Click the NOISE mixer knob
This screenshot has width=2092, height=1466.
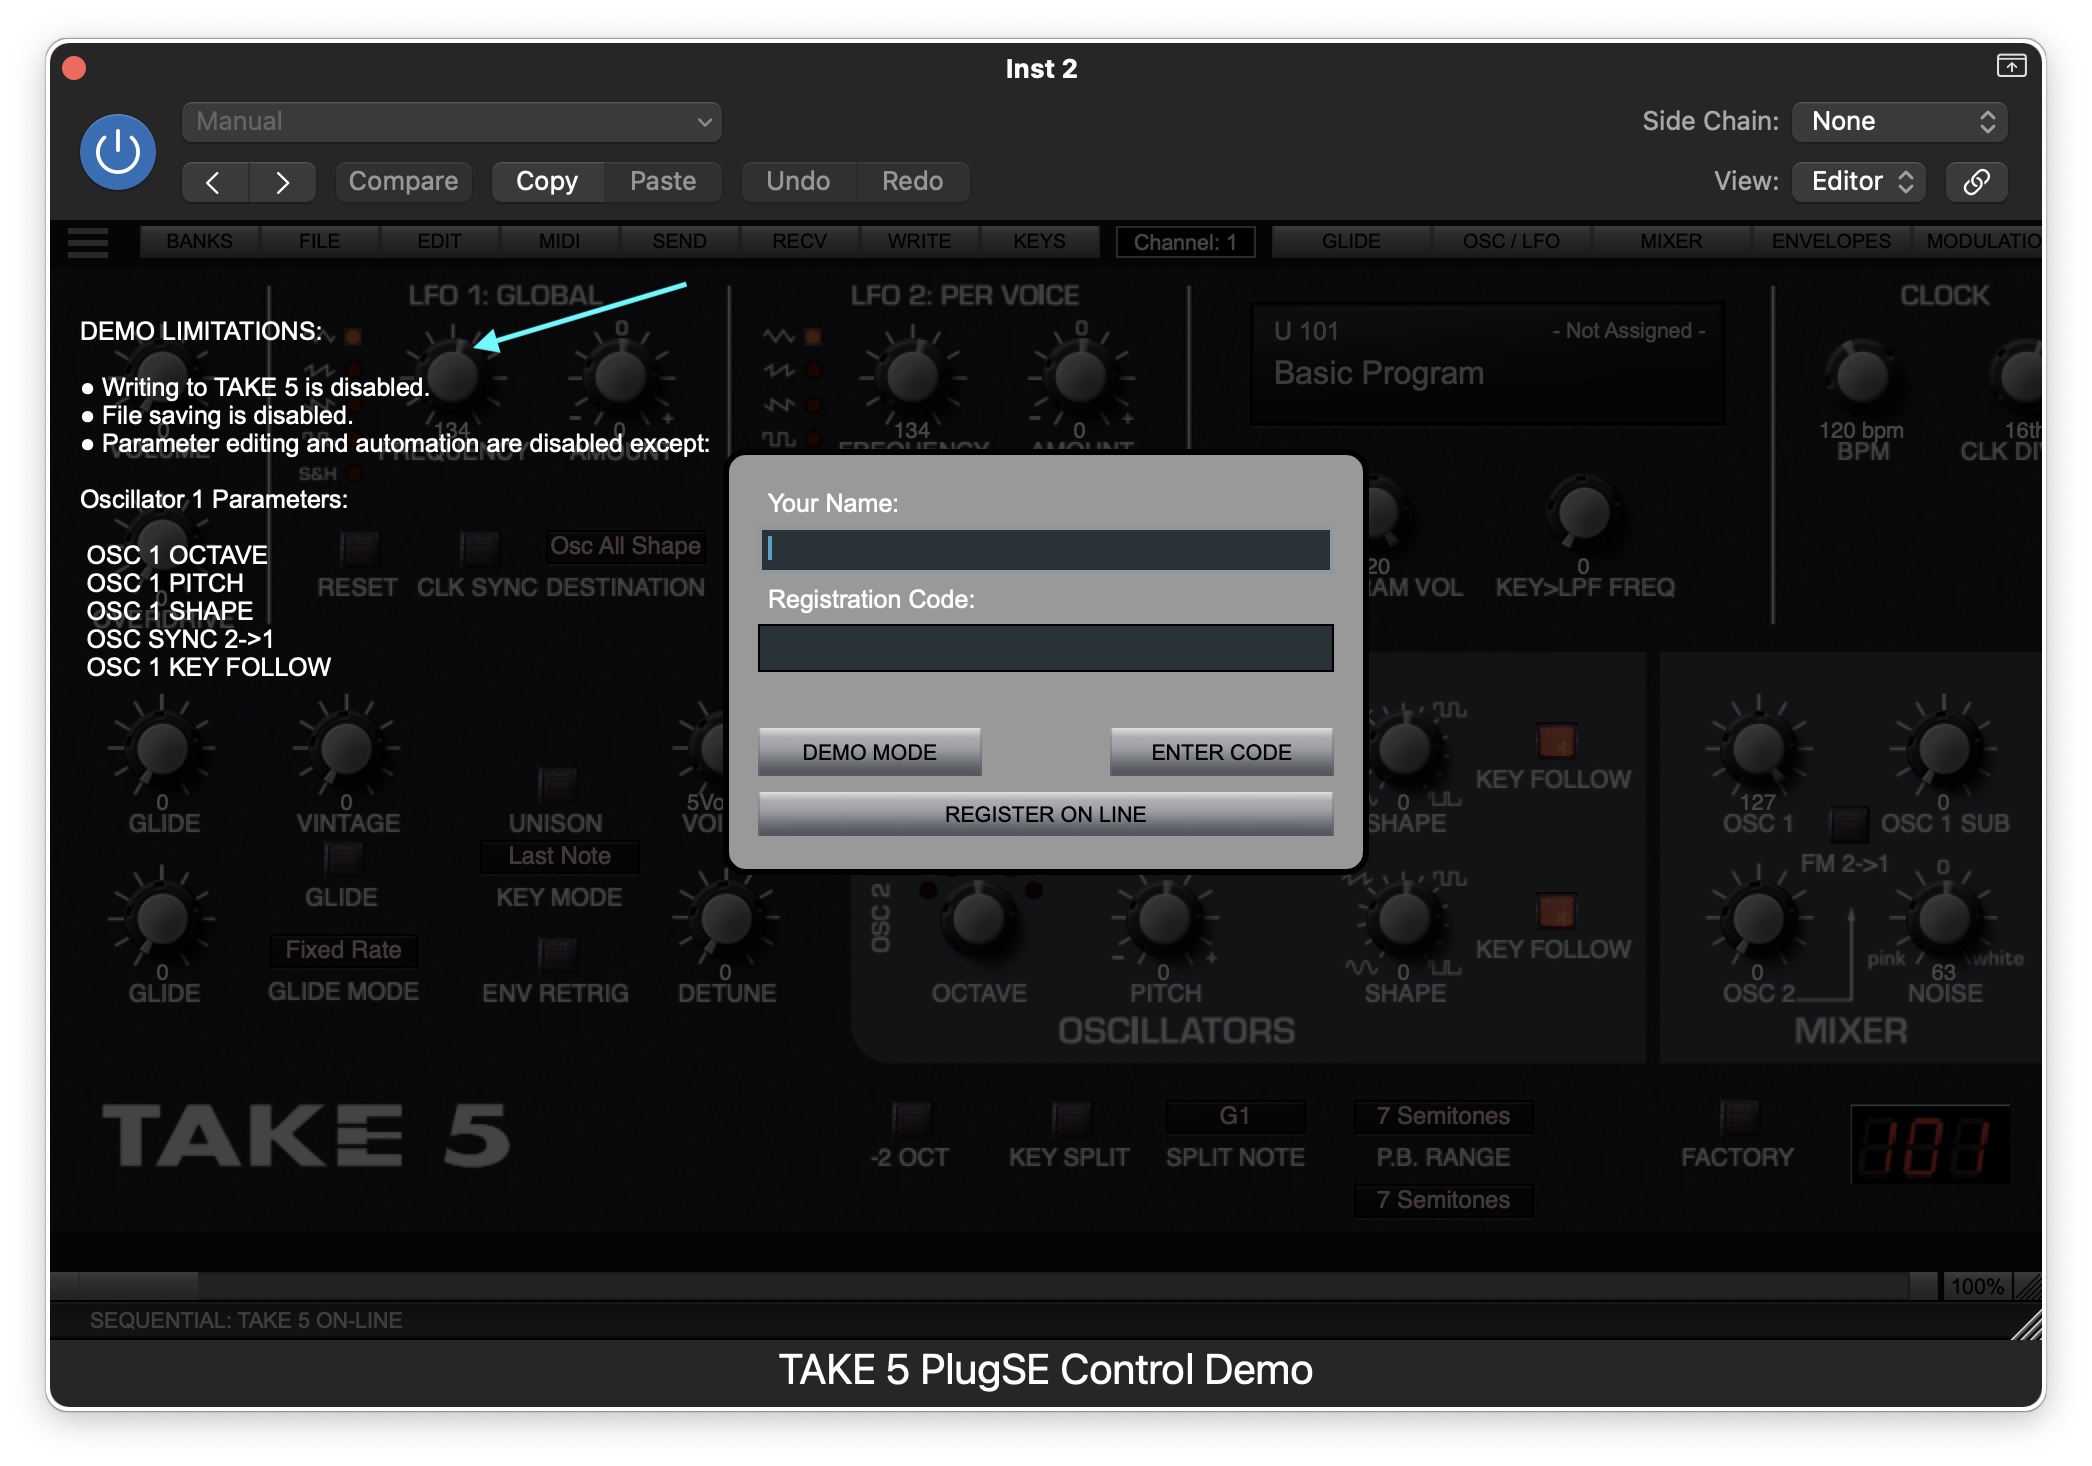coord(1943,918)
